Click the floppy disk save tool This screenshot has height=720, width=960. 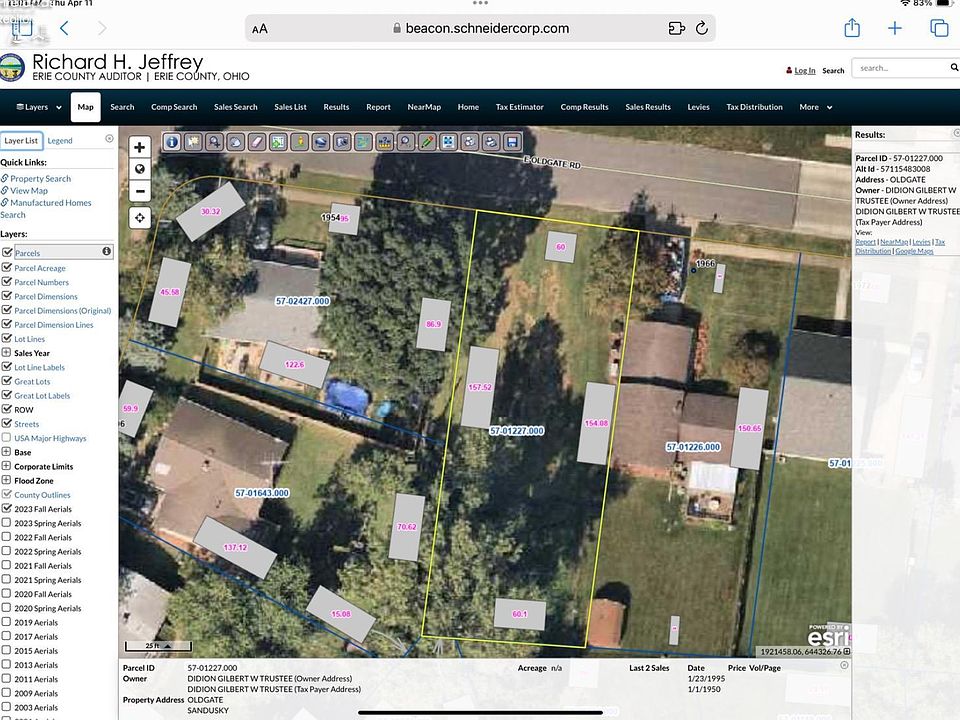[512, 142]
